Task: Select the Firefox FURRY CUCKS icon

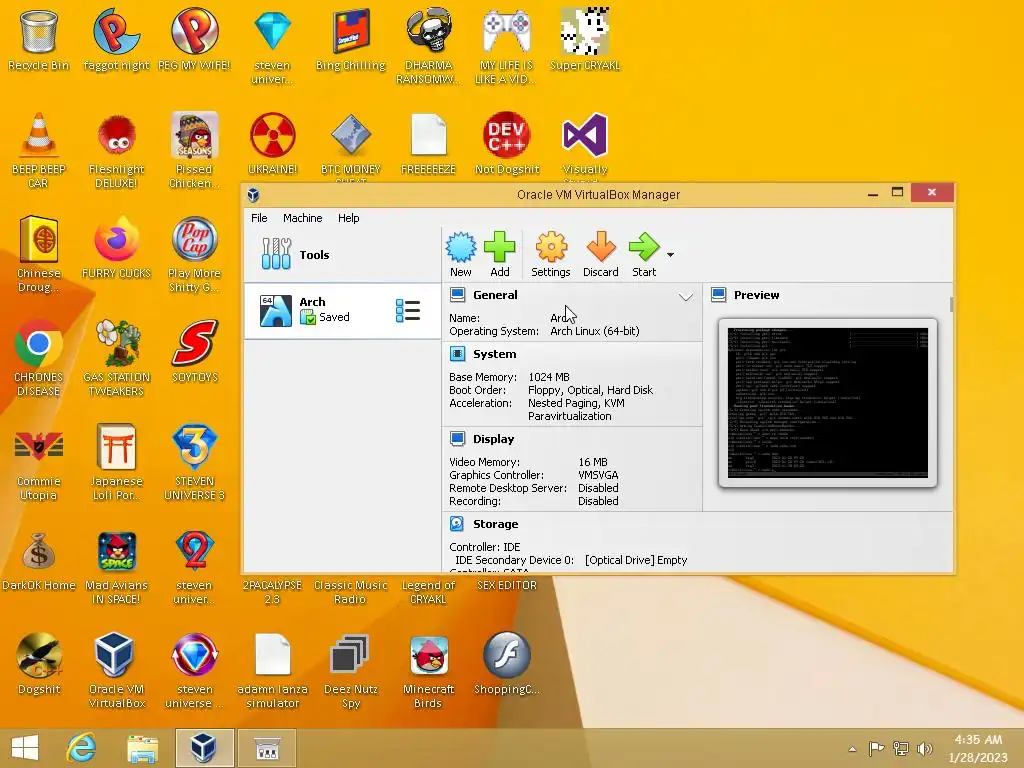Action: [x=116, y=248]
